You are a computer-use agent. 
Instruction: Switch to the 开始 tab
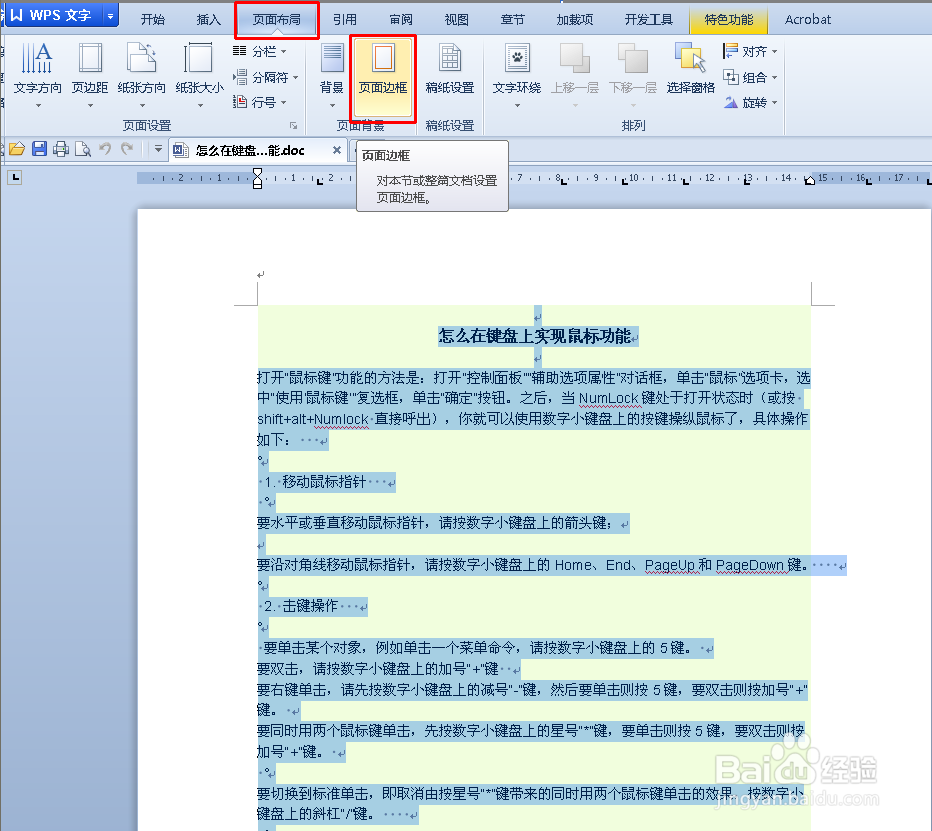(153, 20)
